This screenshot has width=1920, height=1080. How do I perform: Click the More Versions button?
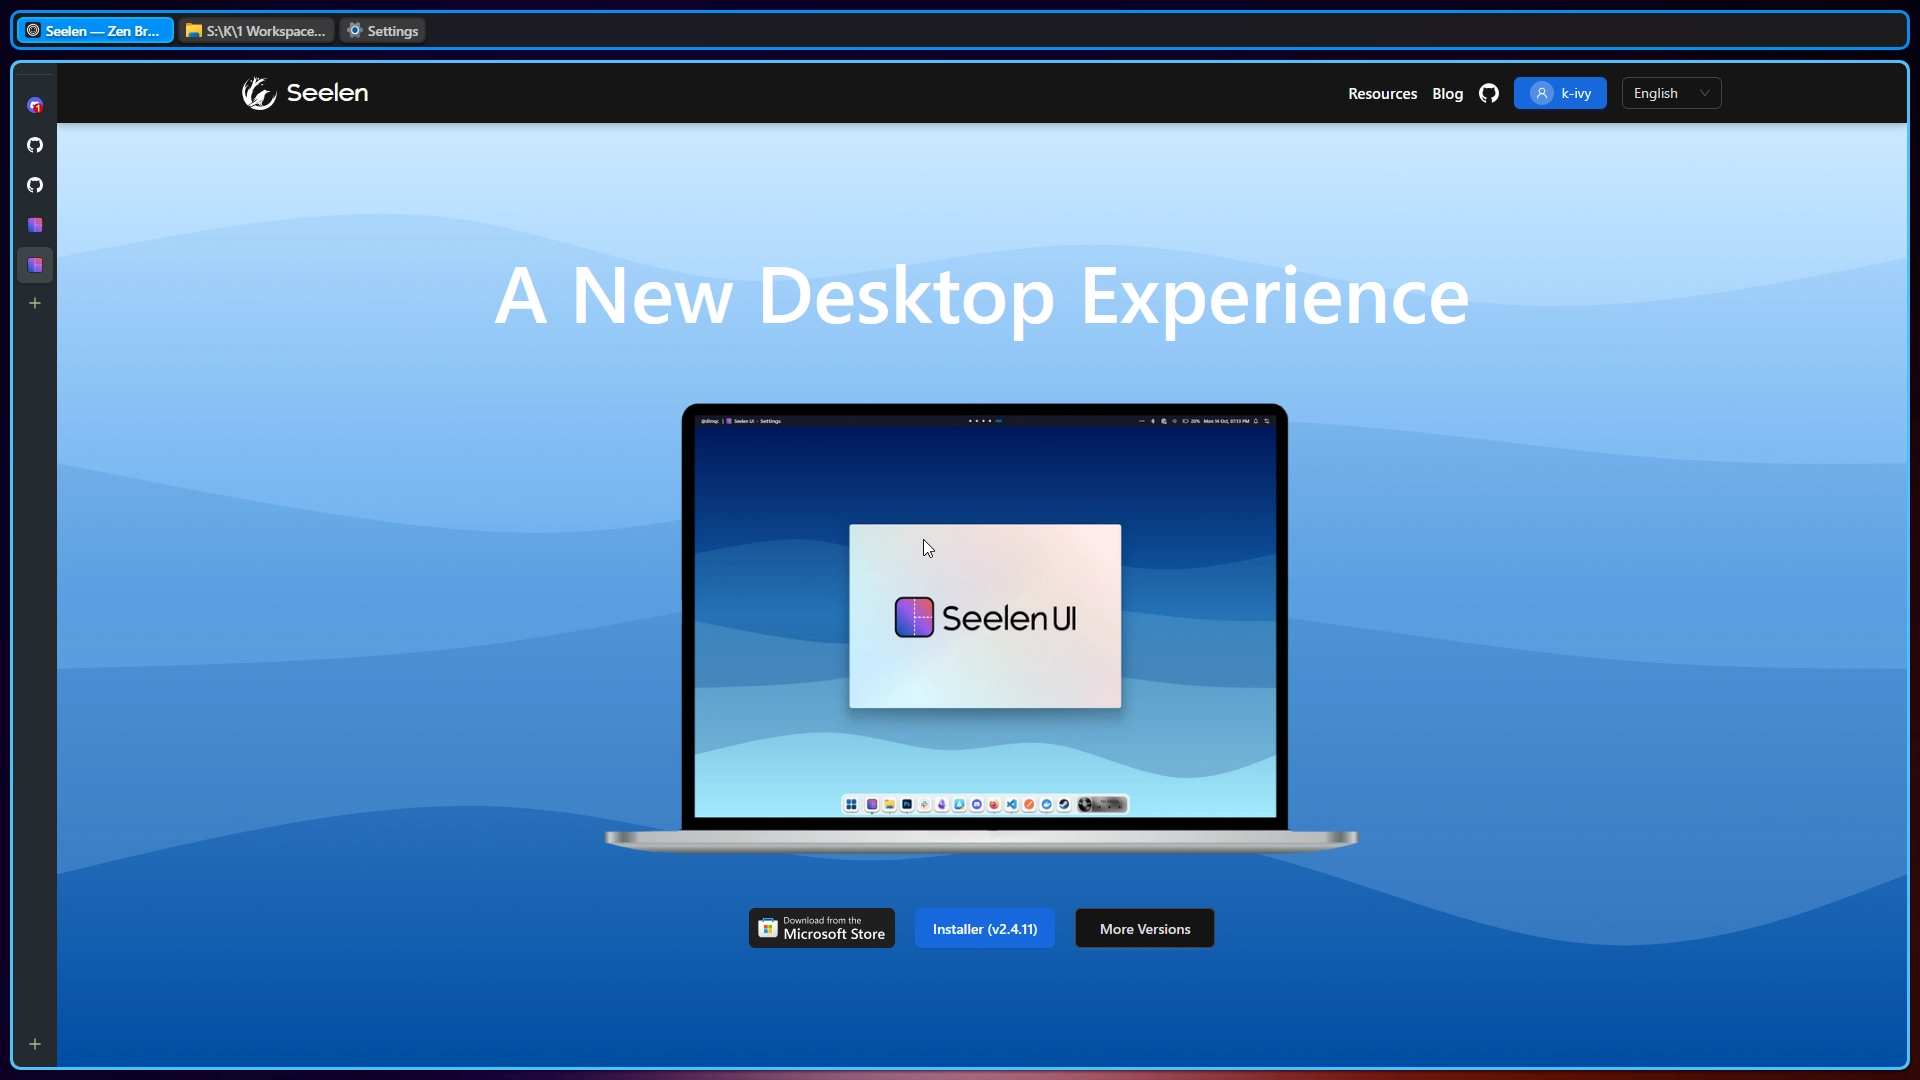pos(1143,927)
